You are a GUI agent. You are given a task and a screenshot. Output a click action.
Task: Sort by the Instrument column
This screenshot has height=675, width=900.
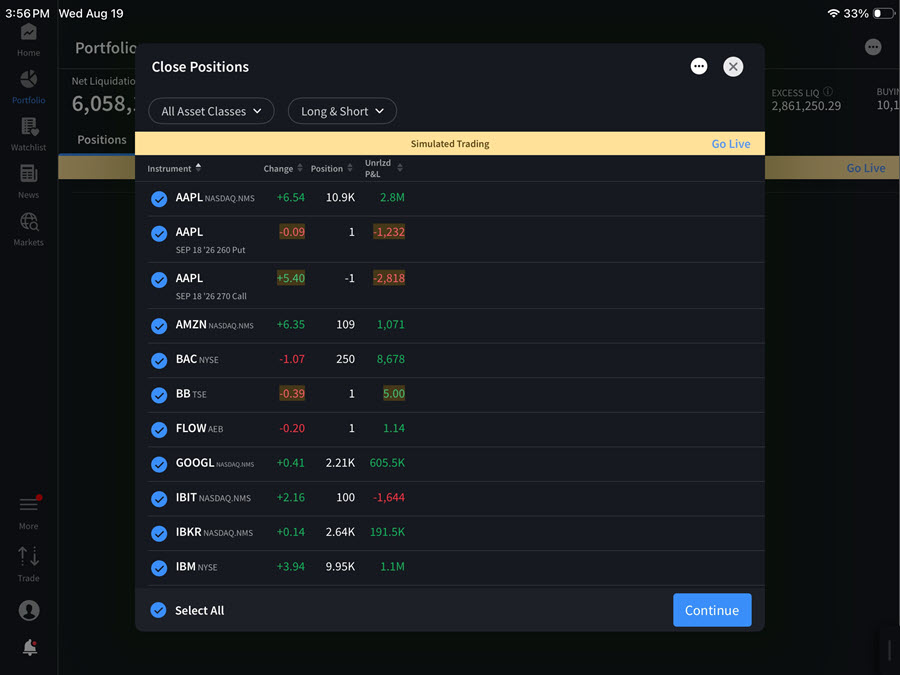[x=174, y=168]
